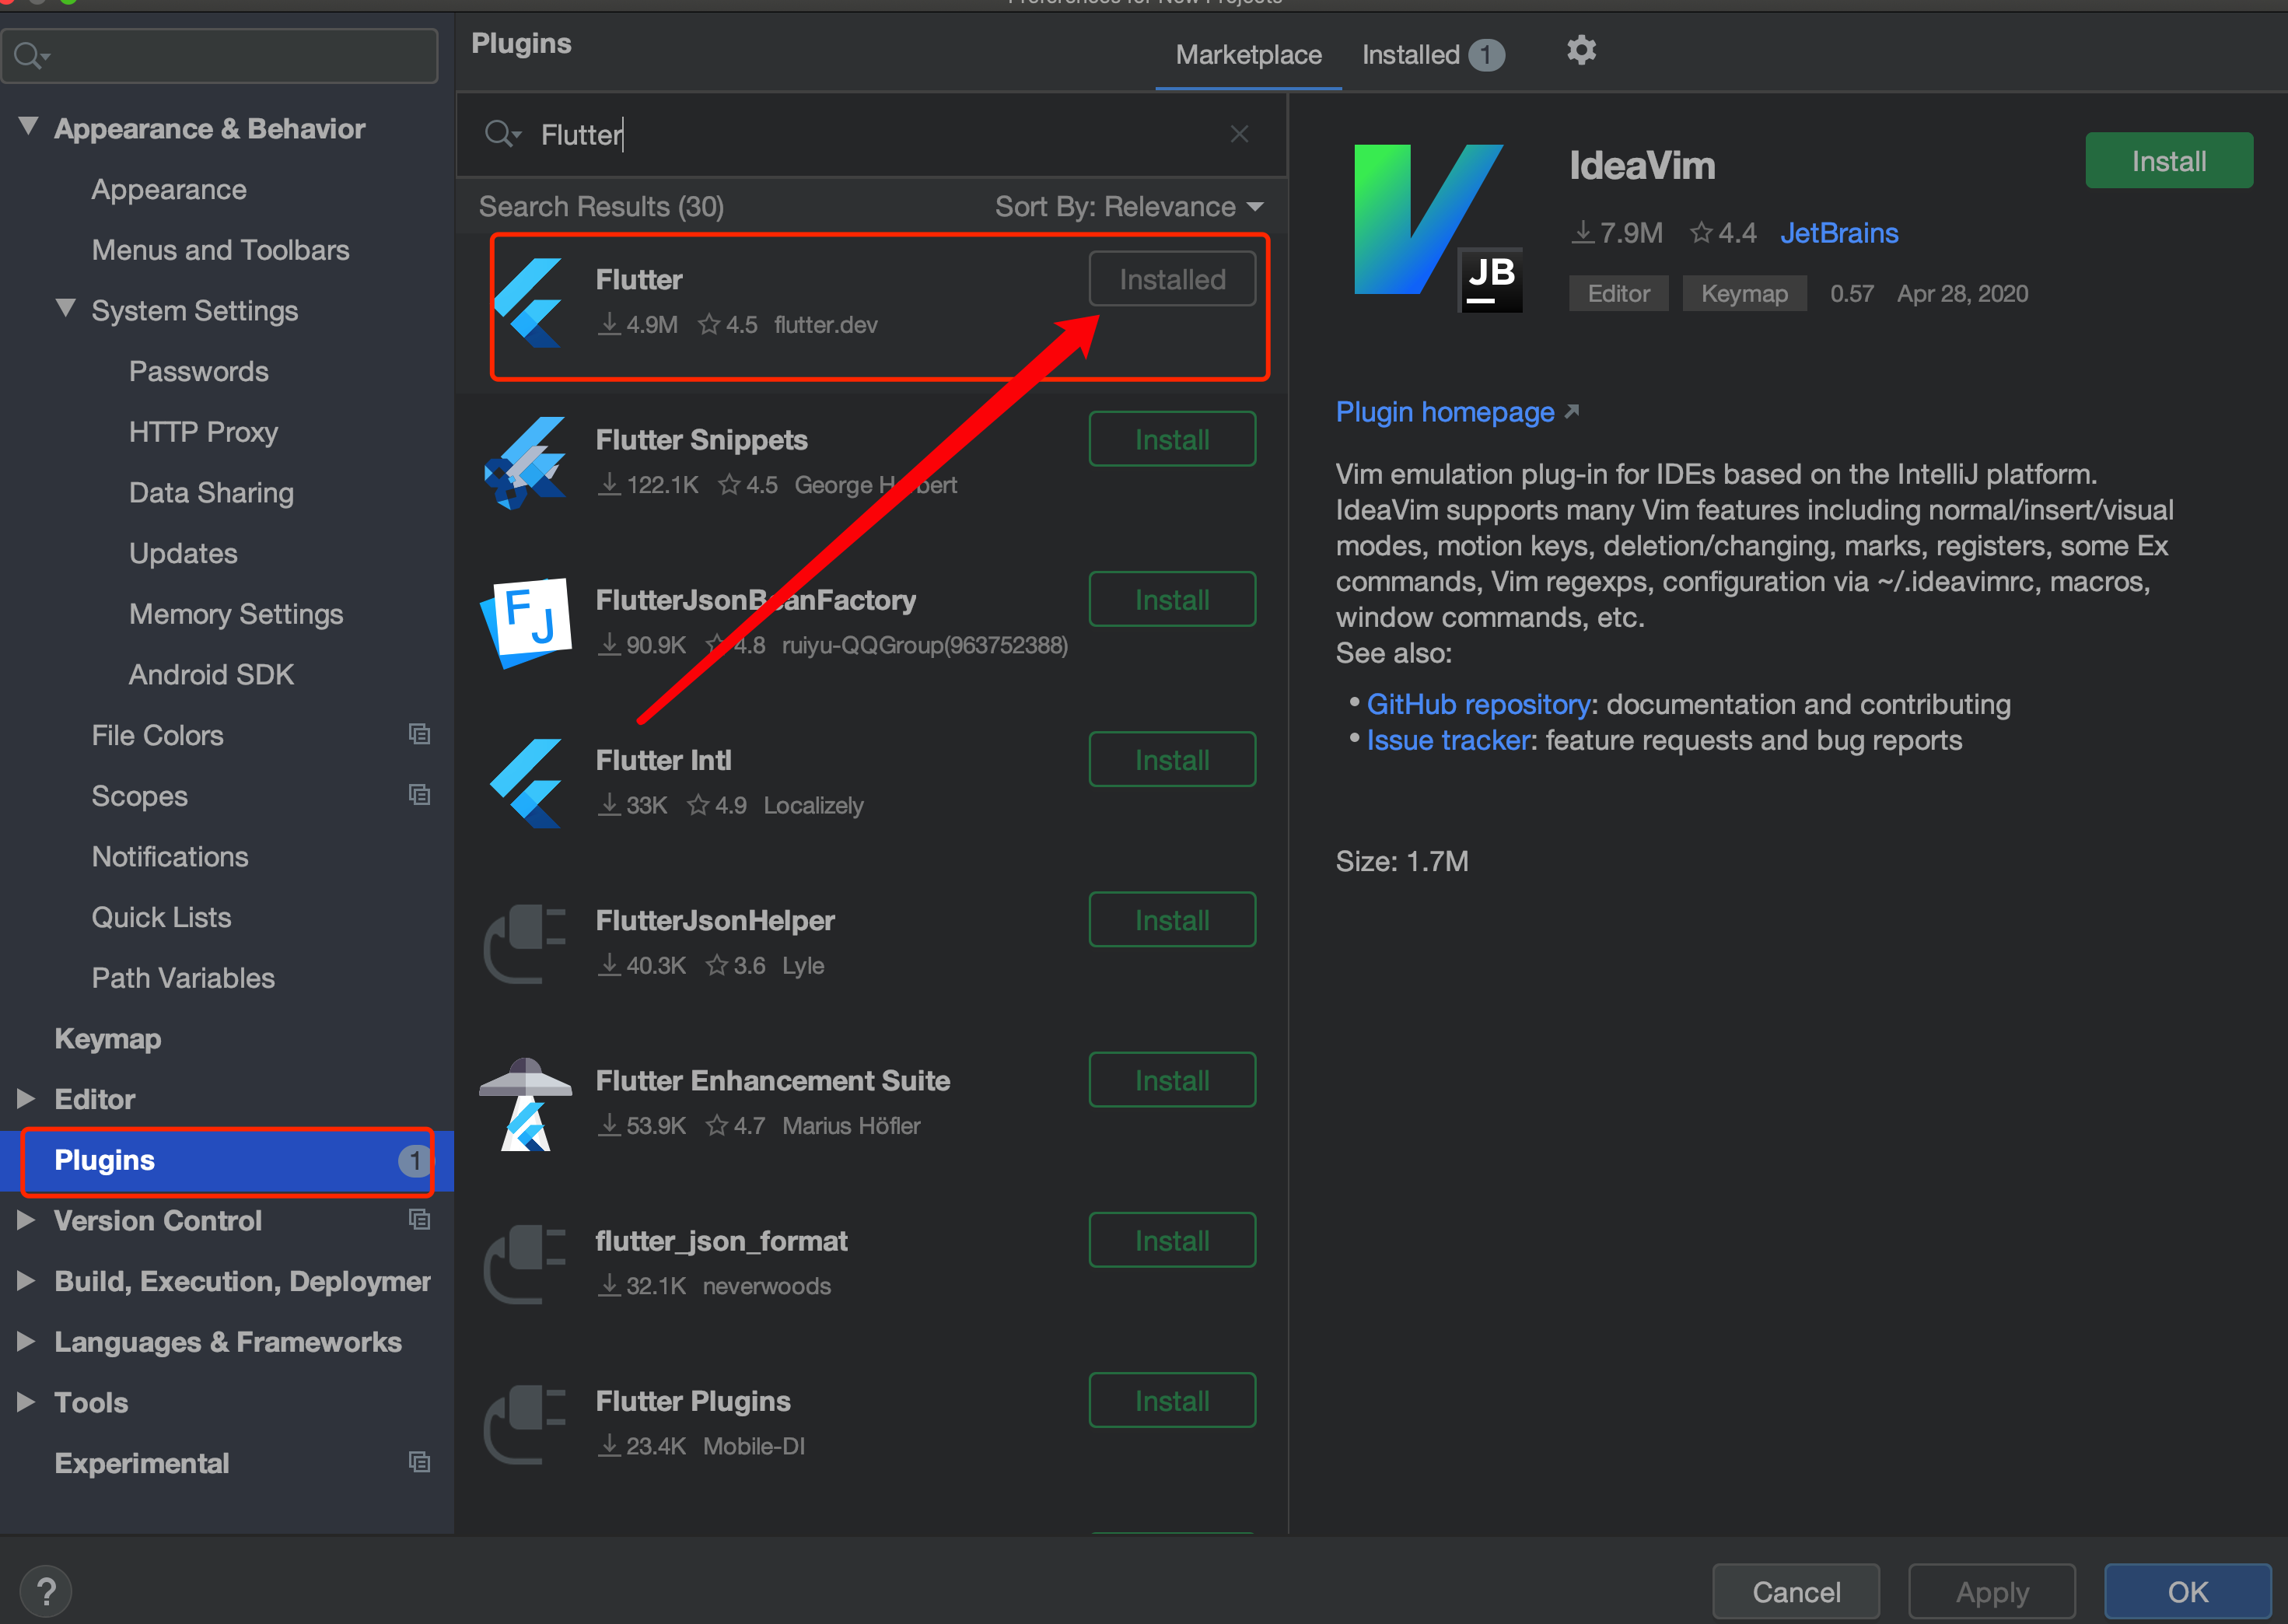The height and width of the screenshot is (1624, 2288).
Task: Select Android SDK settings item
Action: tap(211, 675)
